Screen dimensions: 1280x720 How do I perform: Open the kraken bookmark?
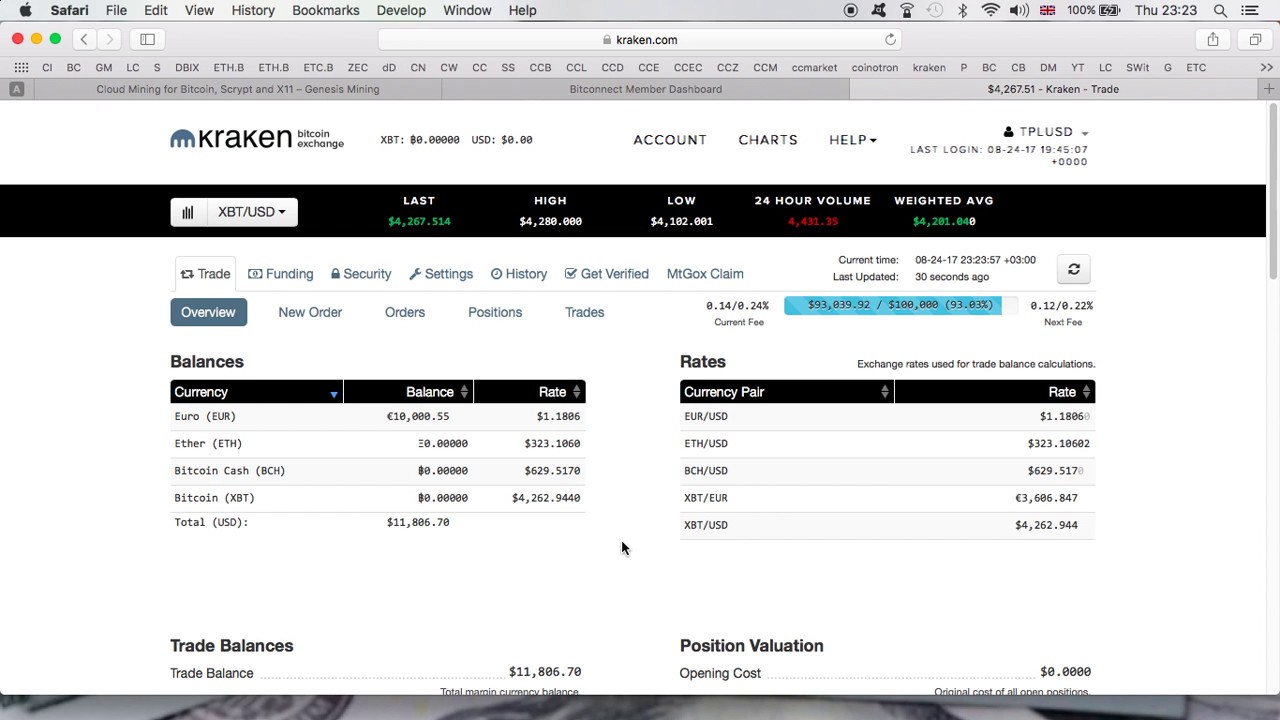[x=929, y=67]
